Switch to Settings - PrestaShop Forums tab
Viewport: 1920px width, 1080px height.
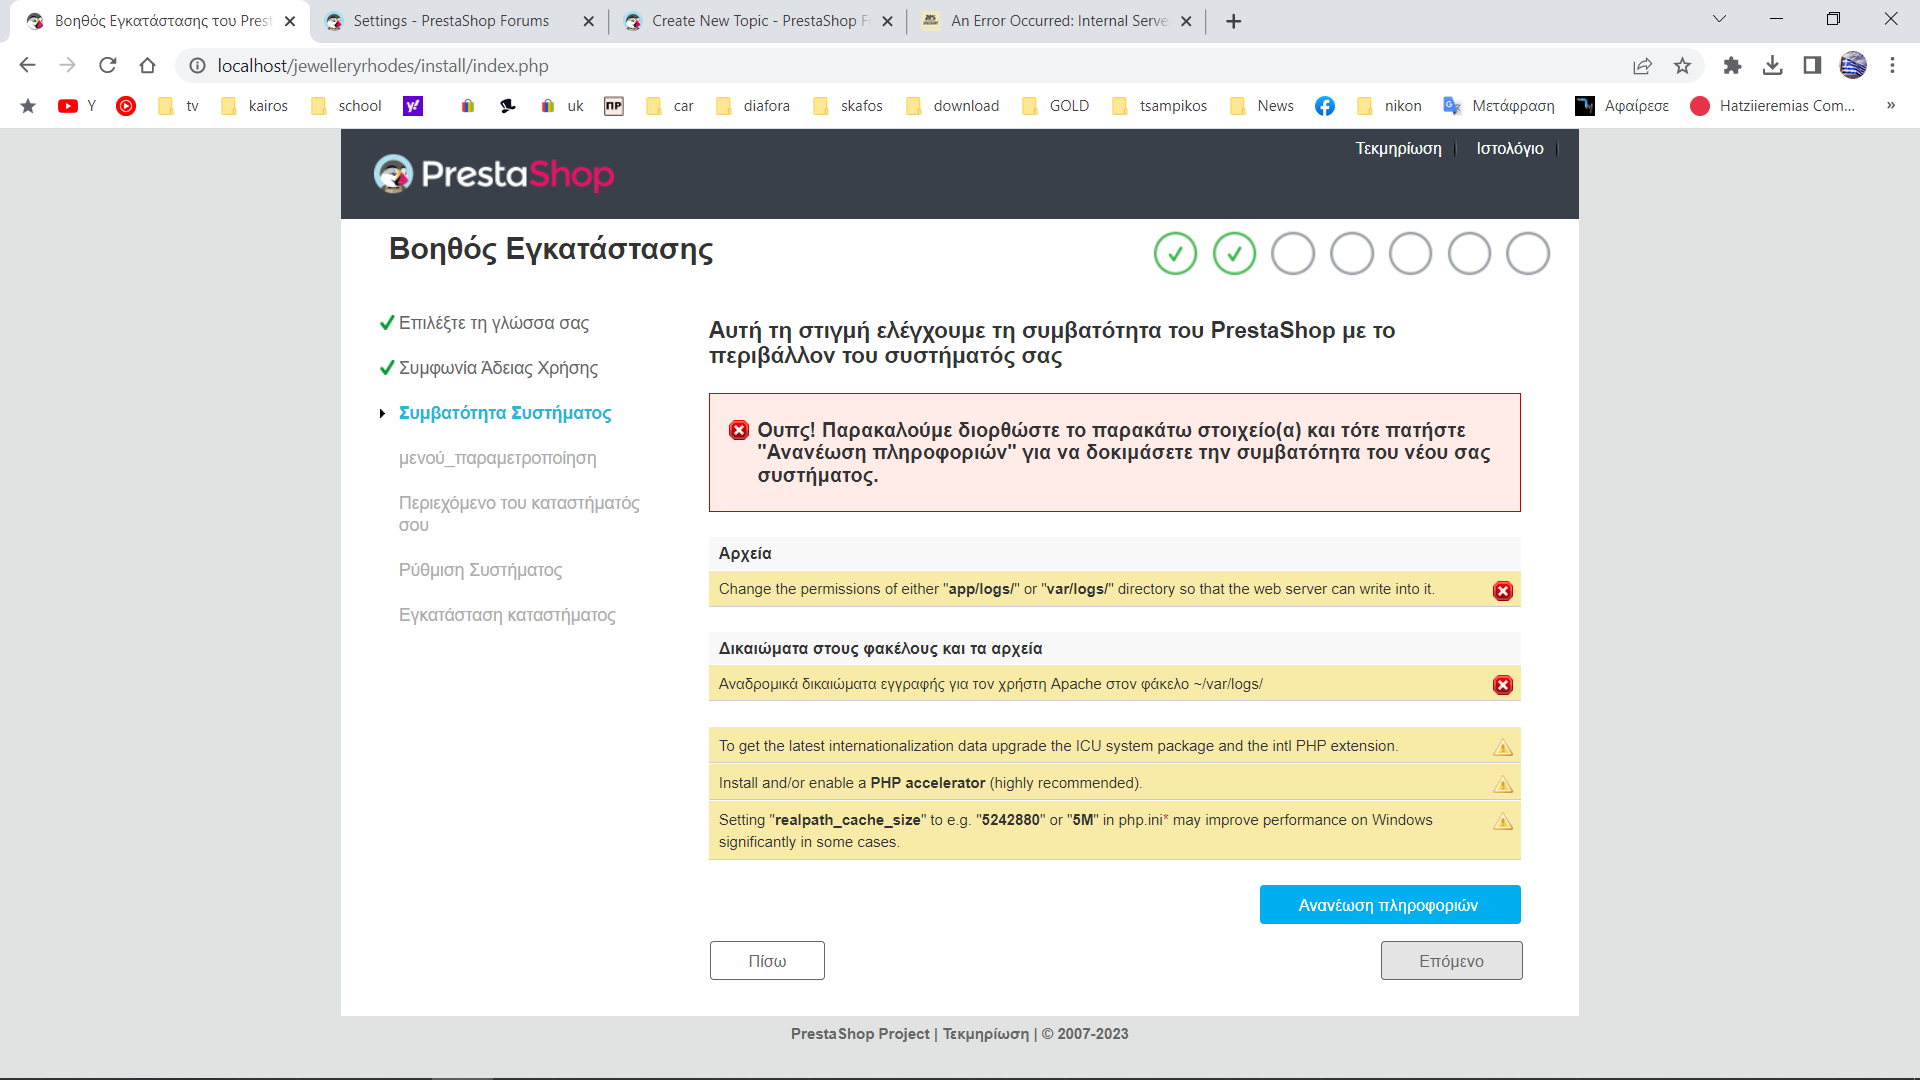tap(451, 21)
